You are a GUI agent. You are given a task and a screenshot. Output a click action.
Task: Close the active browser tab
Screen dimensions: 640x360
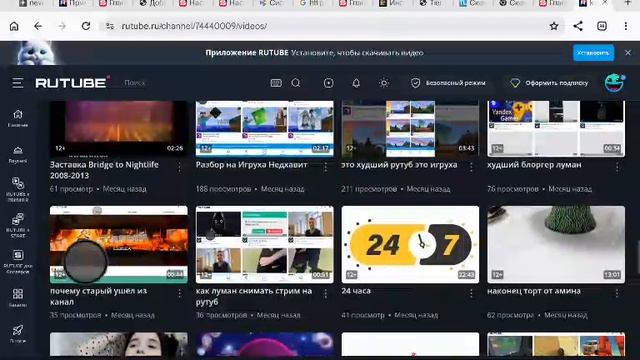605,3
